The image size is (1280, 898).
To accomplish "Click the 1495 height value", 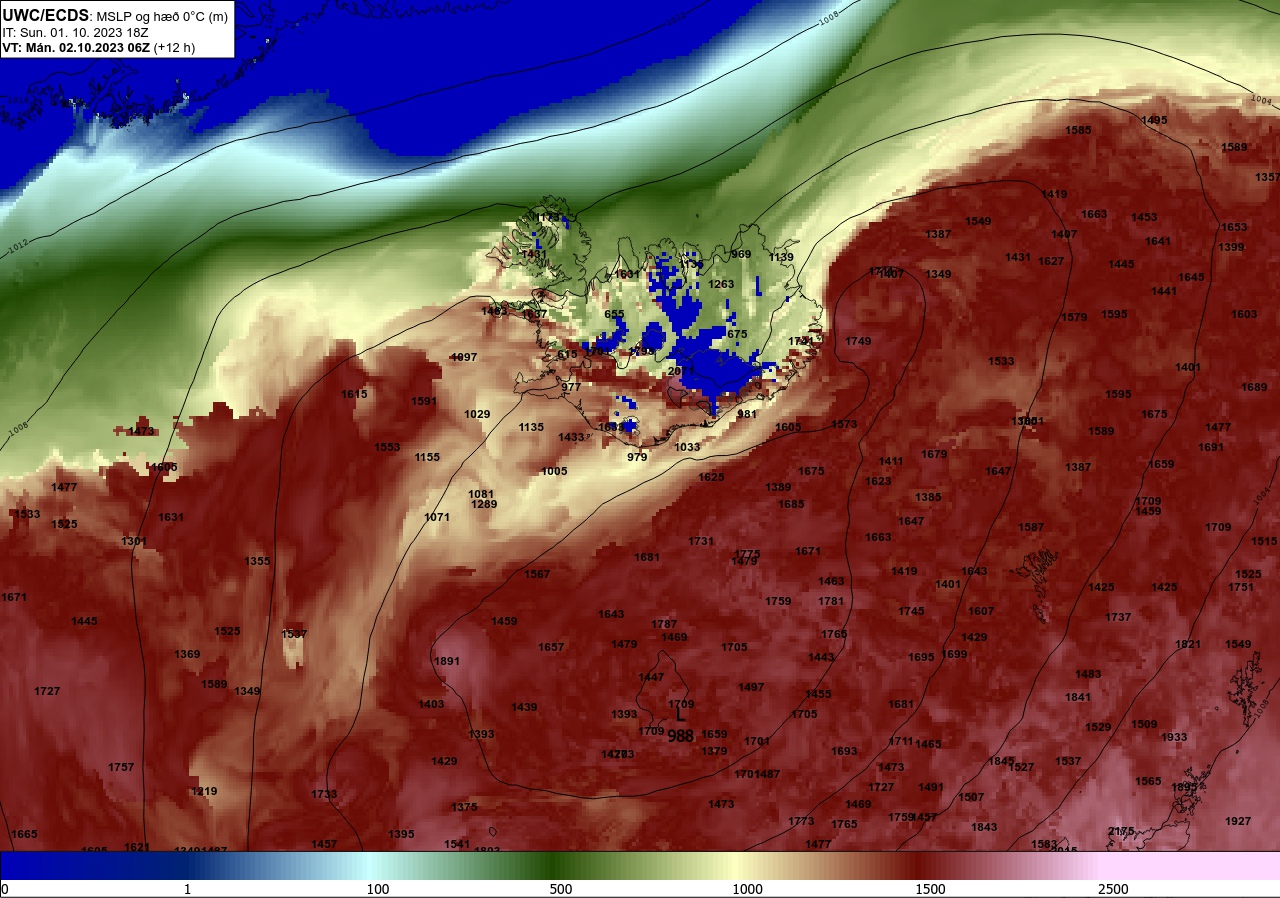I will (1154, 120).
